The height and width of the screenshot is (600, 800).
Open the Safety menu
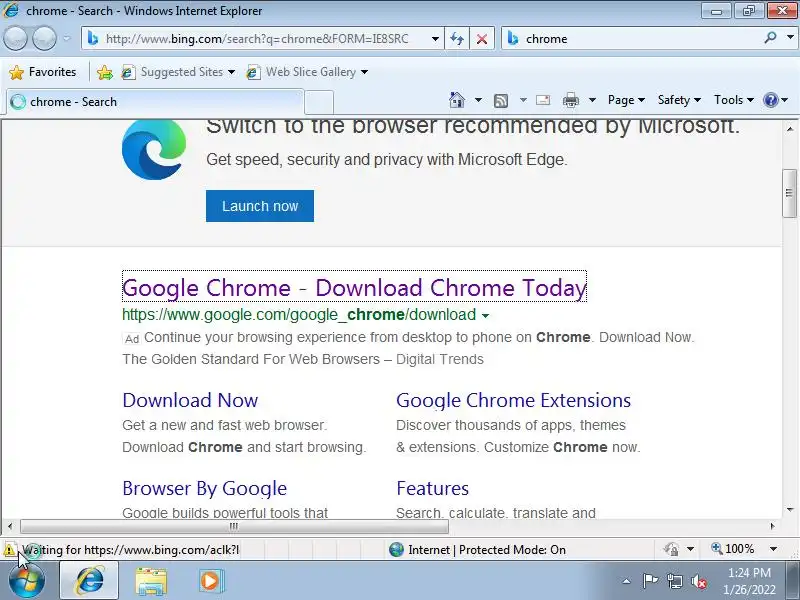679,100
